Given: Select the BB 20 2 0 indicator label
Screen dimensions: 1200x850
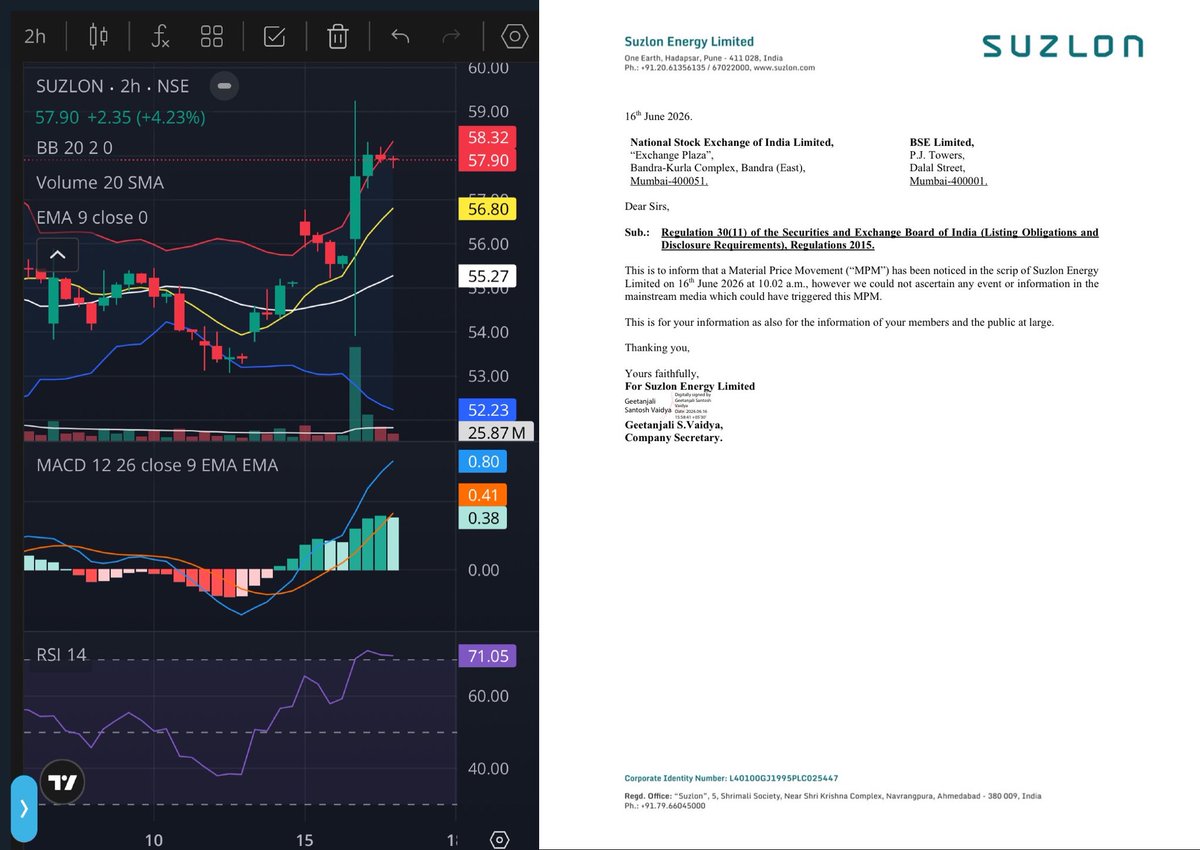Looking at the screenshot, I should (74, 148).
